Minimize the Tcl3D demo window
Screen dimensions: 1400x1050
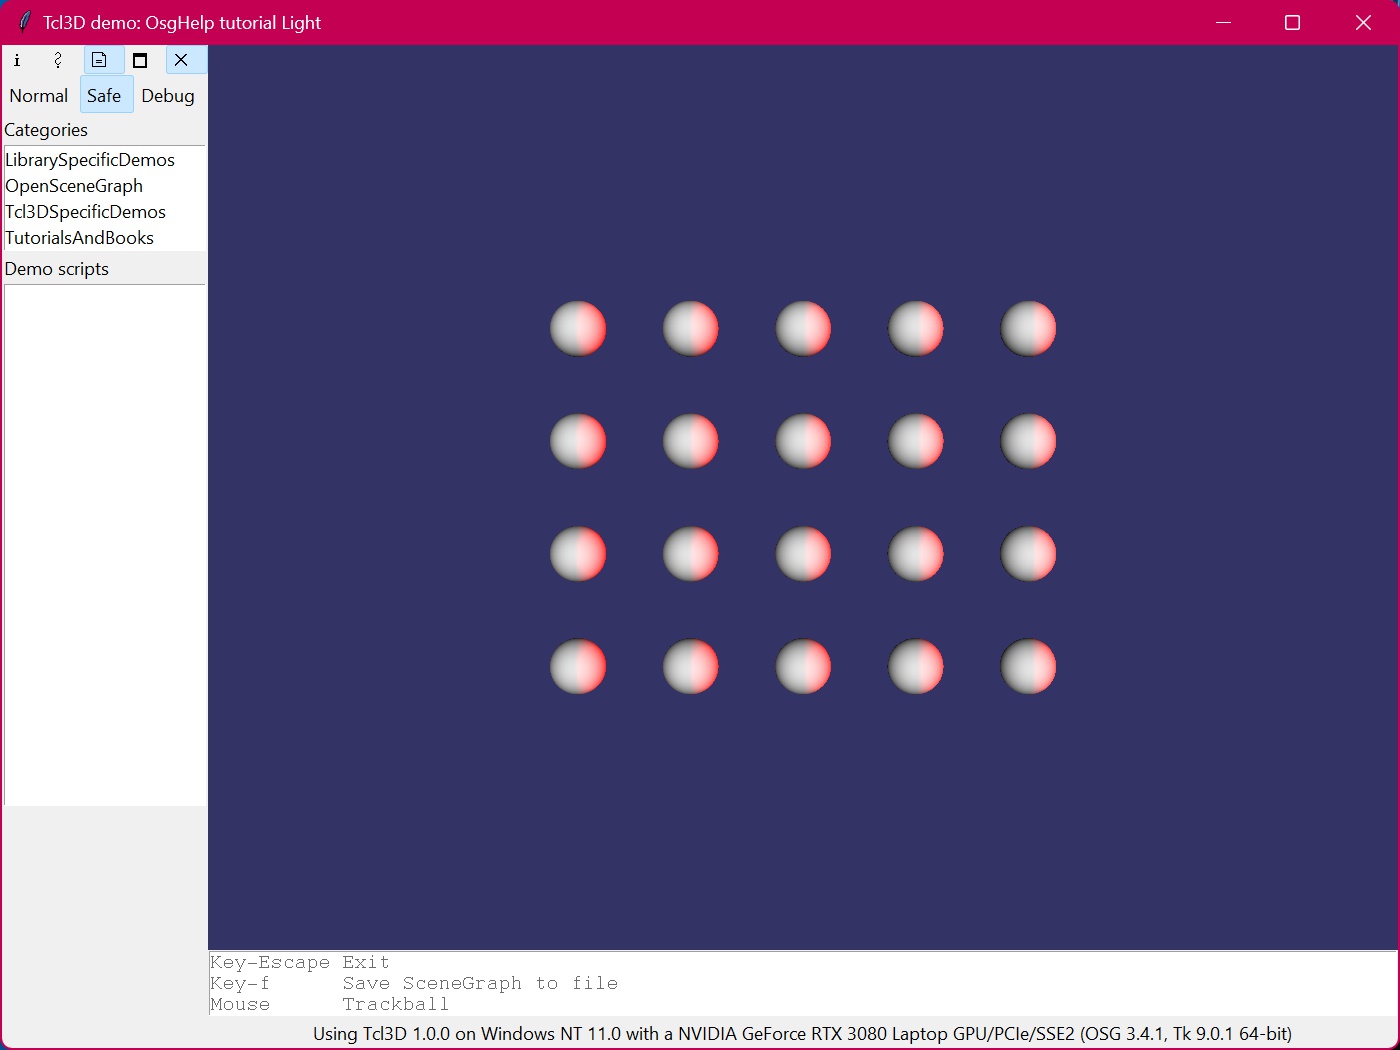point(1223,22)
